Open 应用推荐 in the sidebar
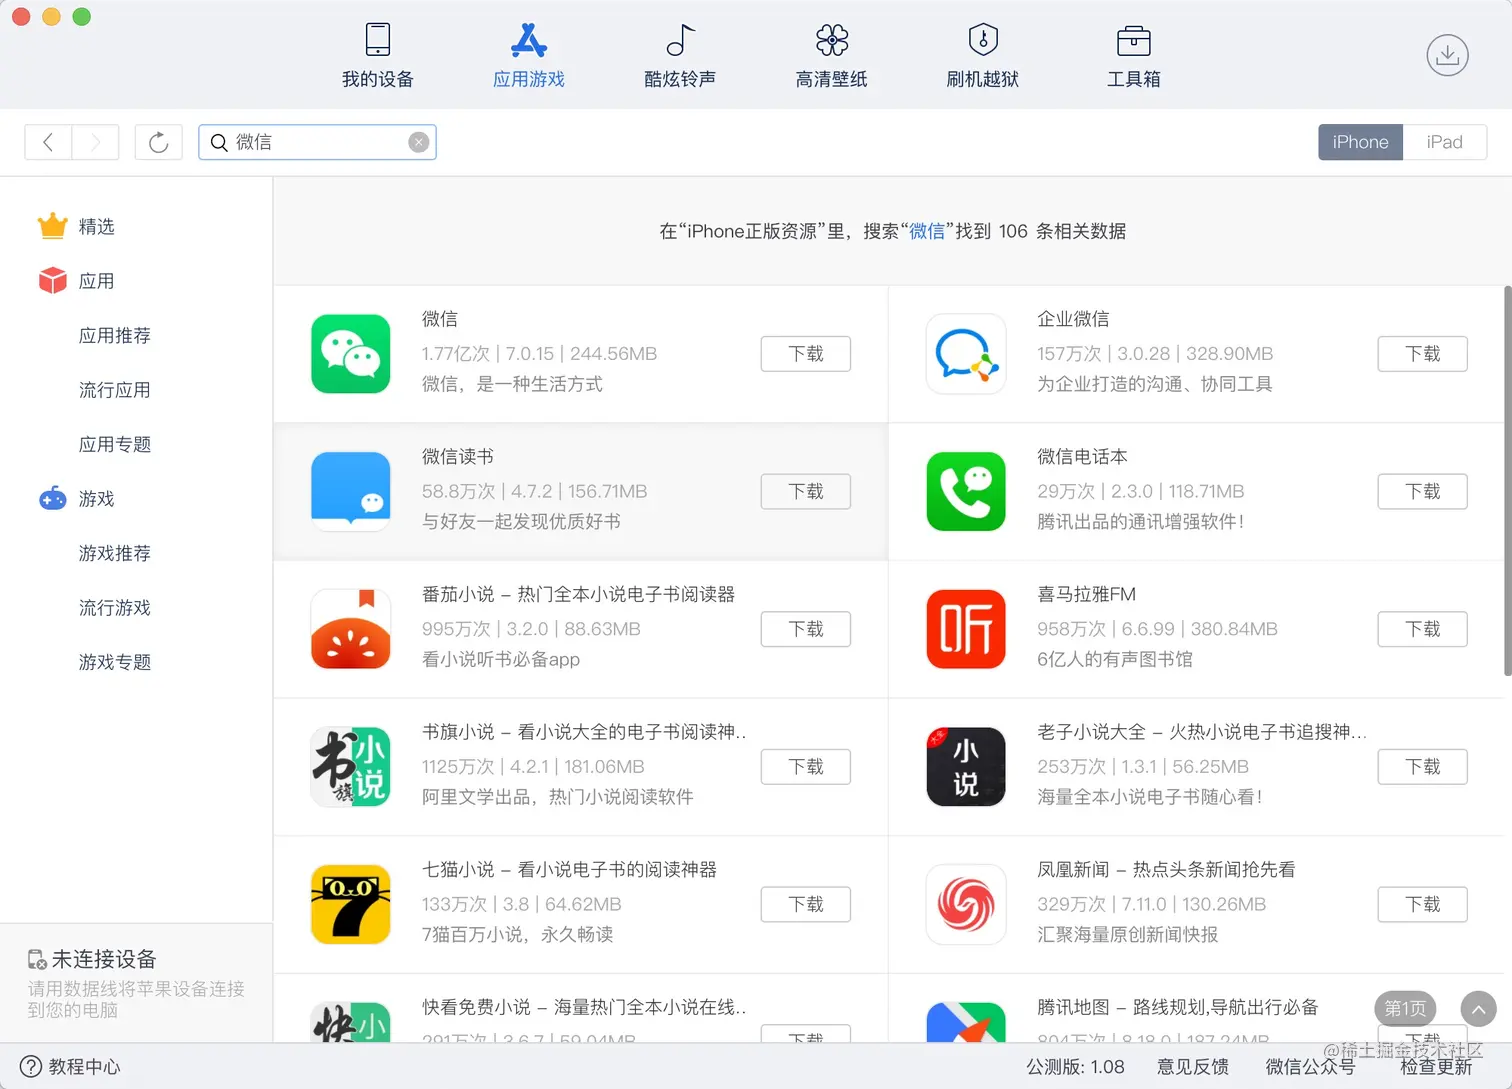 [x=114, y=336]
